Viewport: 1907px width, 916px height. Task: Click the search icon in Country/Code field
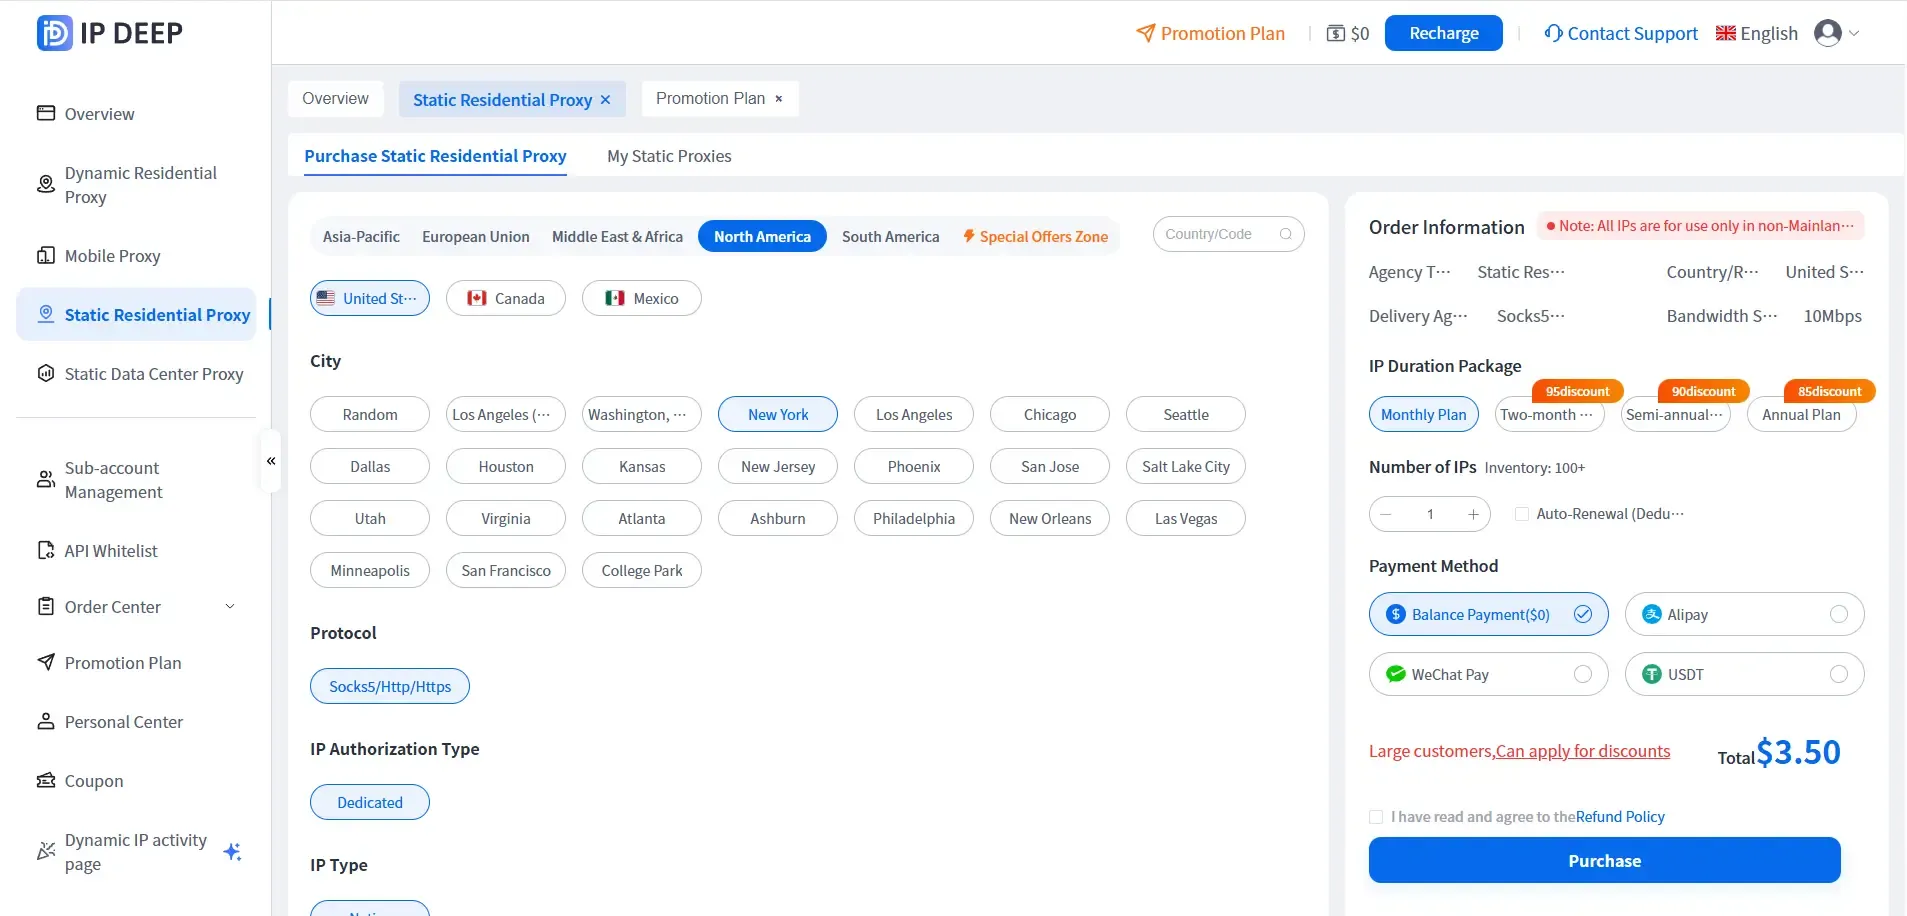coord(1286,234)
